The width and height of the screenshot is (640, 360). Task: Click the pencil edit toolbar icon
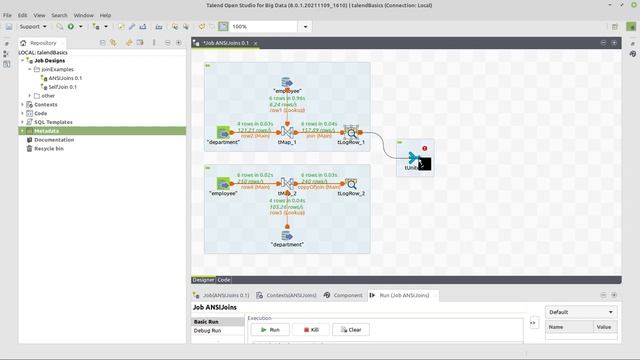(x=132, y=27)
